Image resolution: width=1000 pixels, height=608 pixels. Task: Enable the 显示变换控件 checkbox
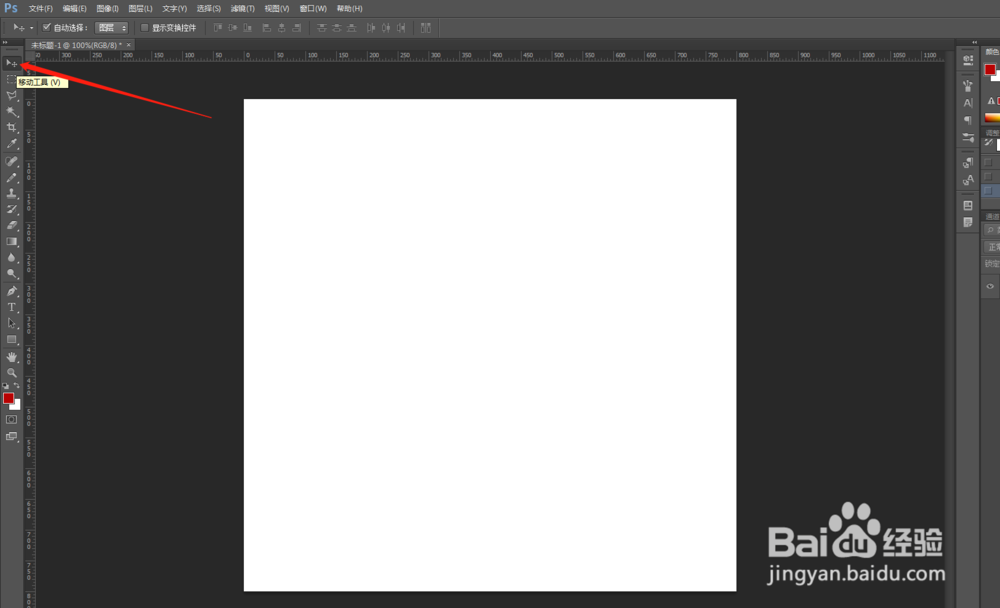click(145, 27)
